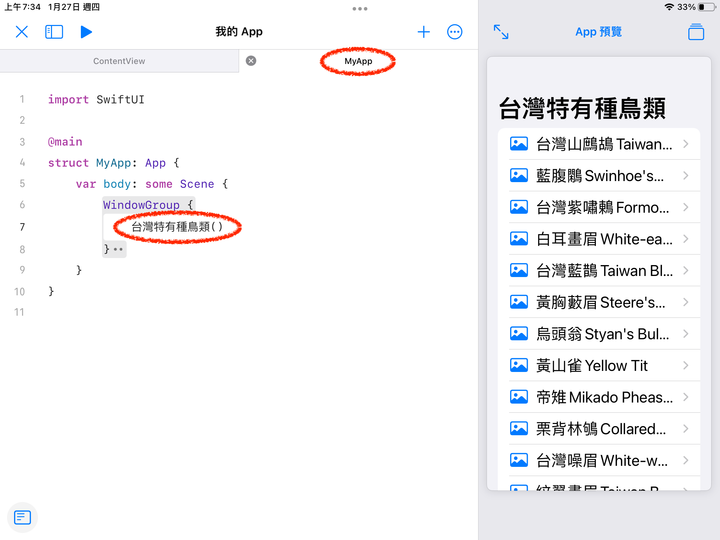This screenshot has height=540, width=720.
Task: Tap chevron on 藍腹鷴 row
Action: click(686, 176)
